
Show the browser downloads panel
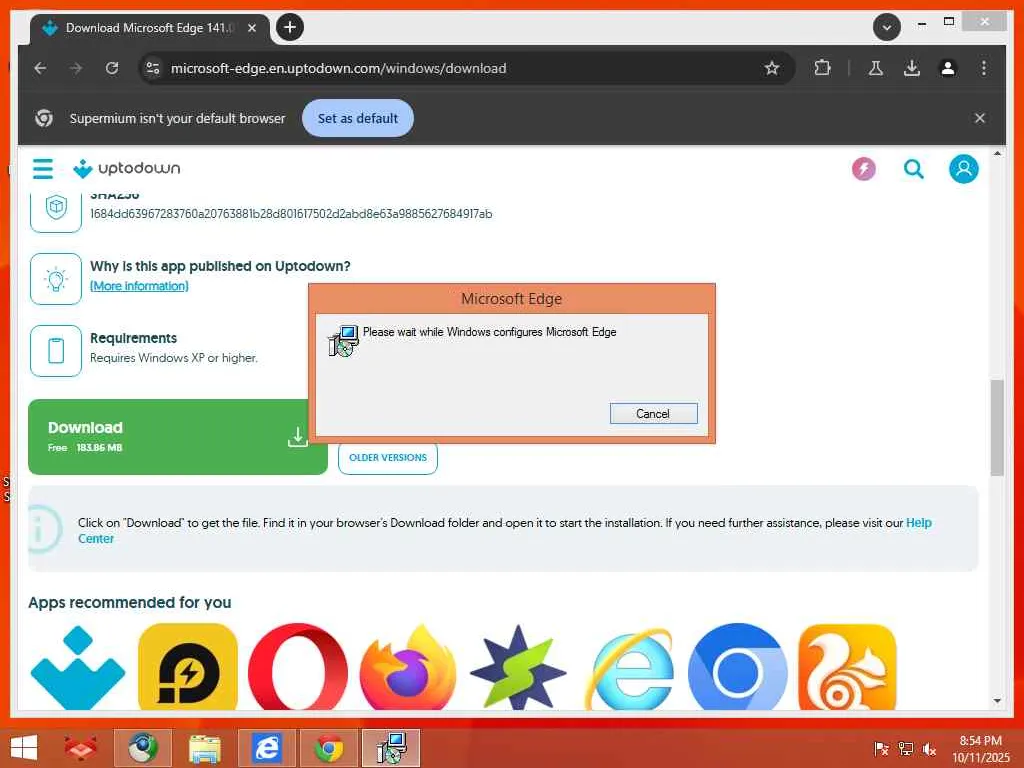click(912, 68)
